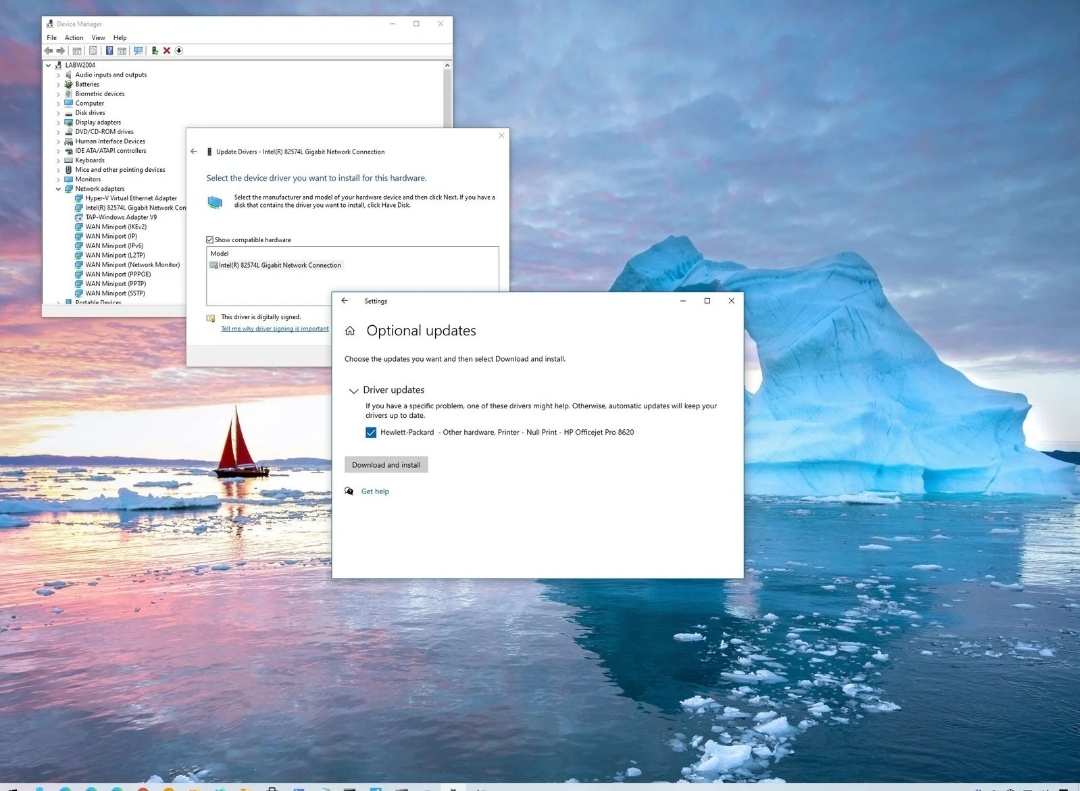This screenshot has width=1080, height=791.
Task: Expand the Keyboards category
Action: tap(59, 161)
